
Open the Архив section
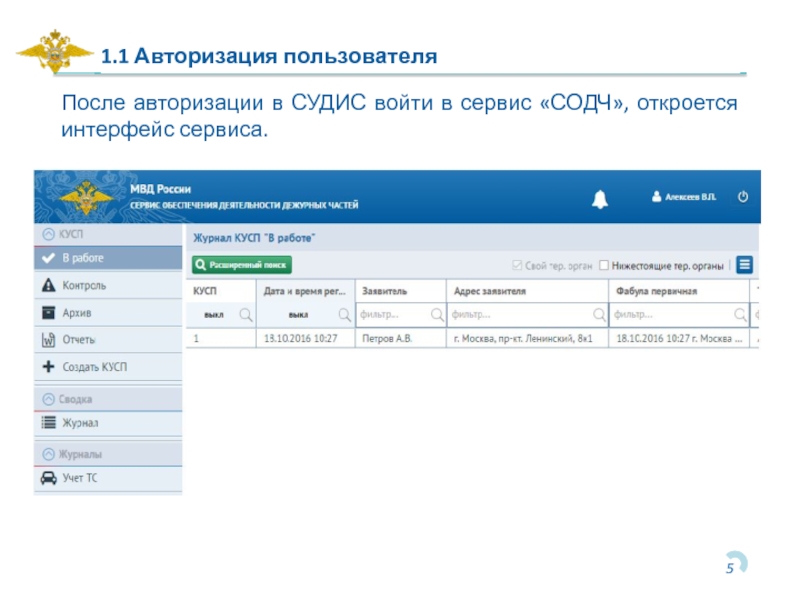tap(108, 313)
